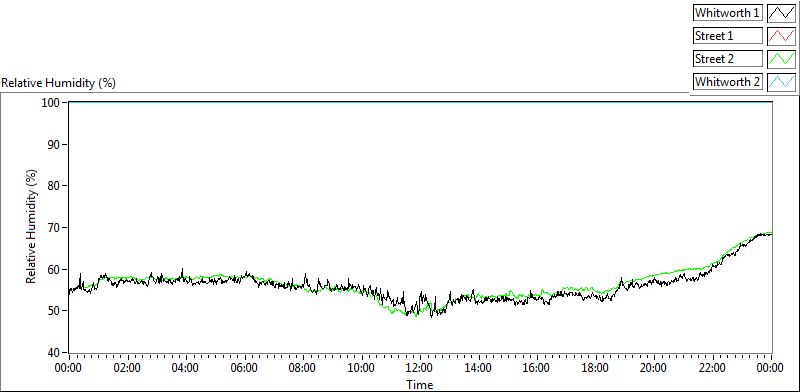Click the 12:00 time axis marker
Viewport: 800px width, 392px height.
point(420,367)
